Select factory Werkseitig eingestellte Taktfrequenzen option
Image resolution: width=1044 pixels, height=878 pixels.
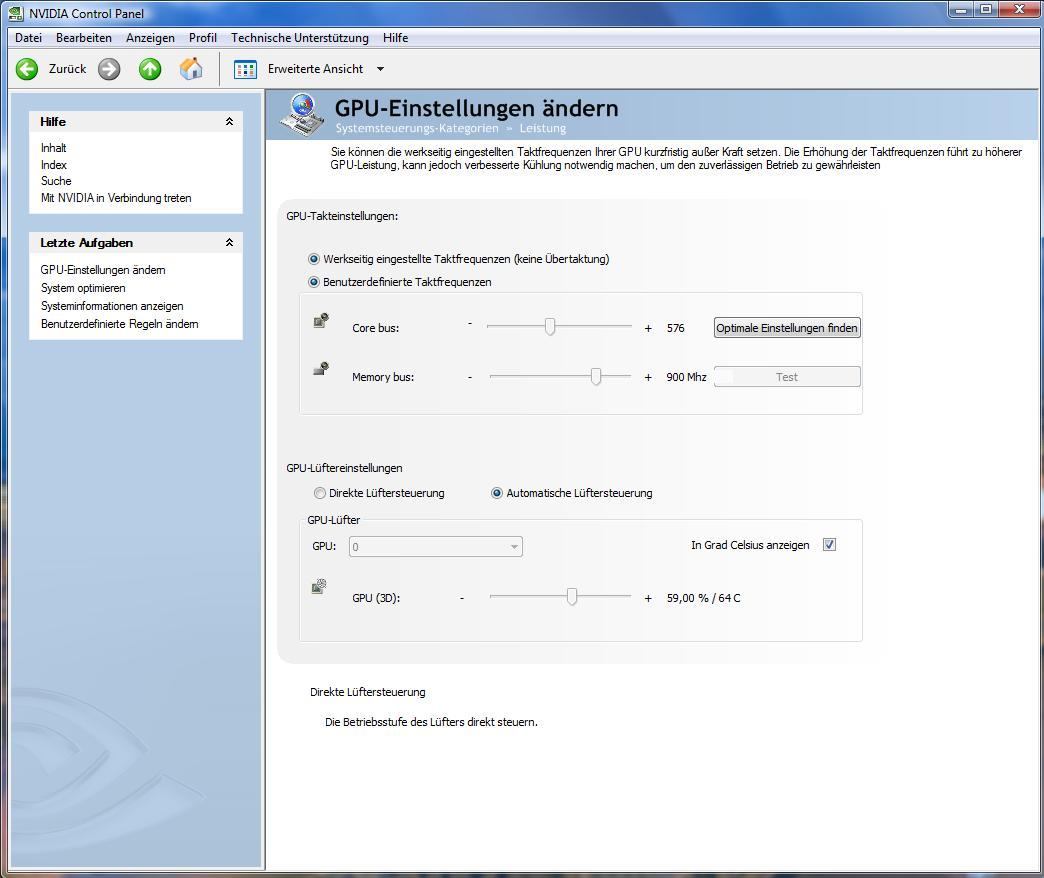click(314, 259)
